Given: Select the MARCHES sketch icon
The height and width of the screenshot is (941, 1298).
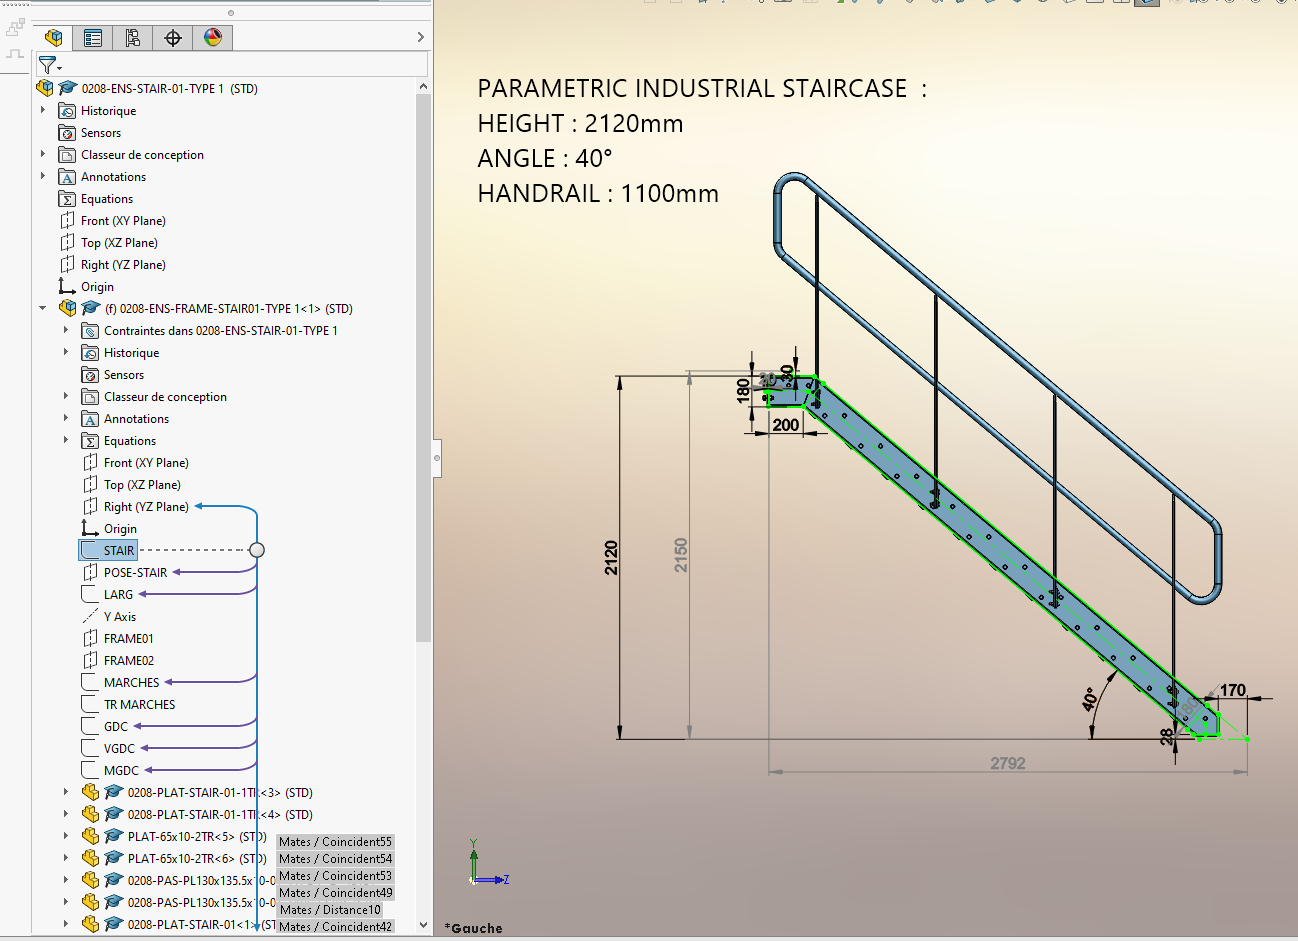Looking at the screenshot, I should click(90, 683).
